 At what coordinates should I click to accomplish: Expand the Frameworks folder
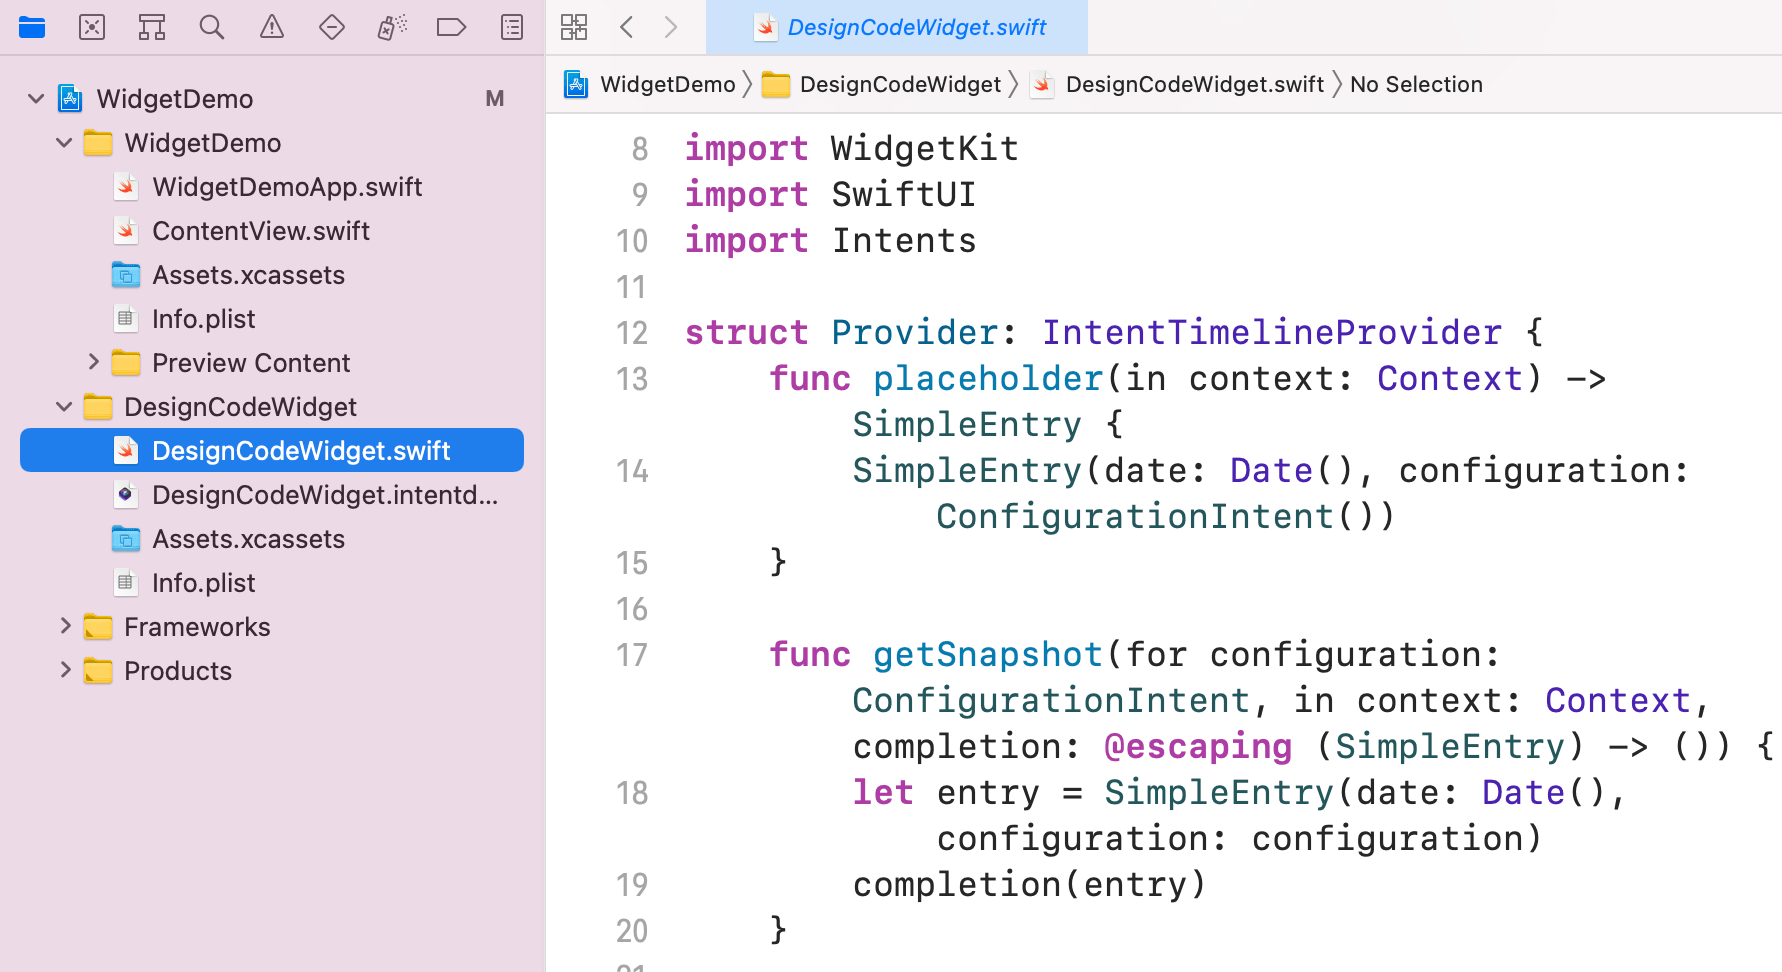coord(65,626)
